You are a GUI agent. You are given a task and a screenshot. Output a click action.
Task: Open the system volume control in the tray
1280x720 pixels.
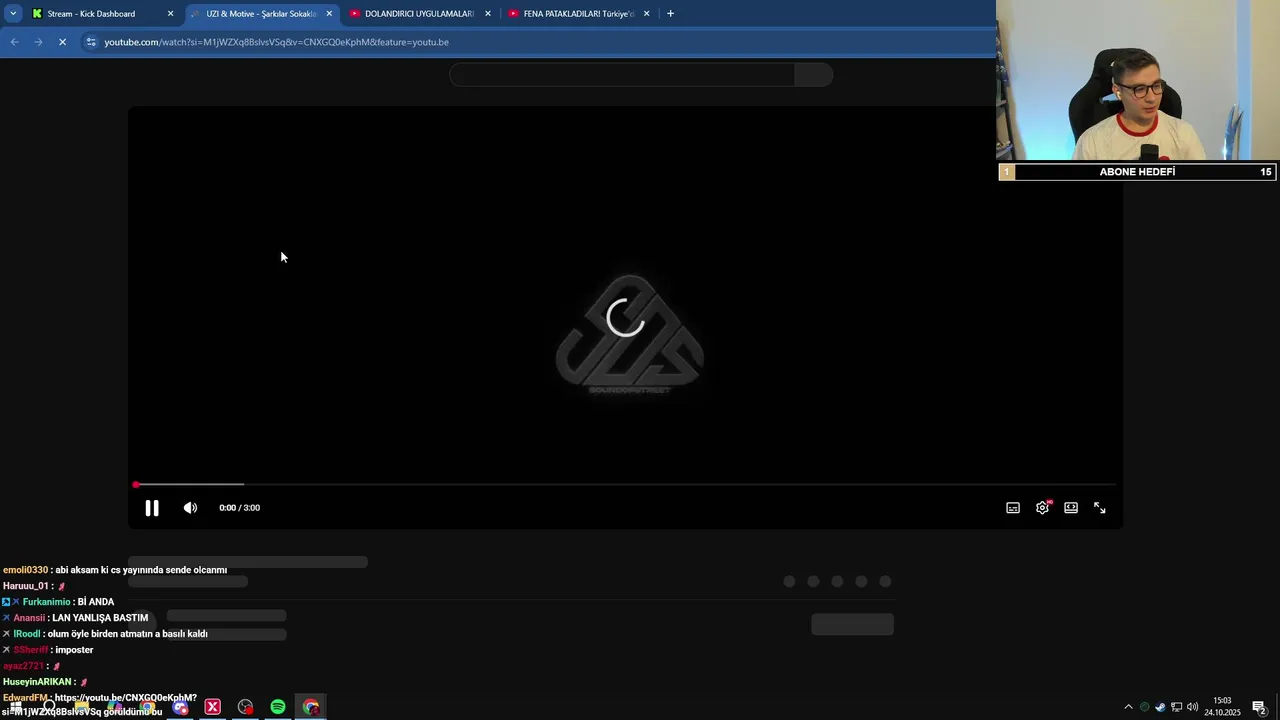click(x=1192, y=707)
